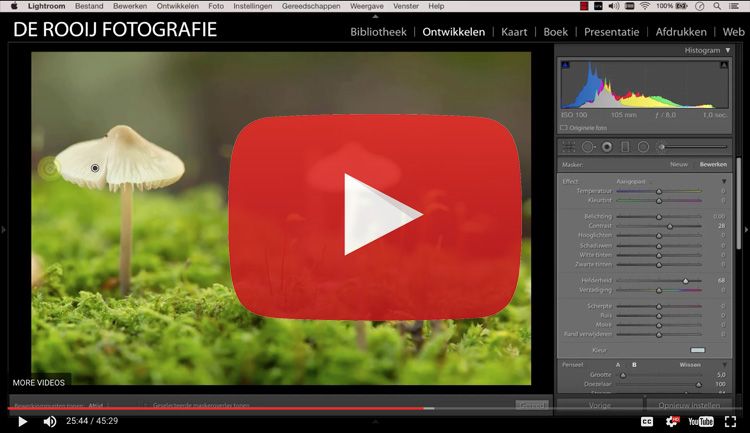Expand the left panel with side arrow
The width and height of the screenshot is (750, 433).
pos(3,230)
